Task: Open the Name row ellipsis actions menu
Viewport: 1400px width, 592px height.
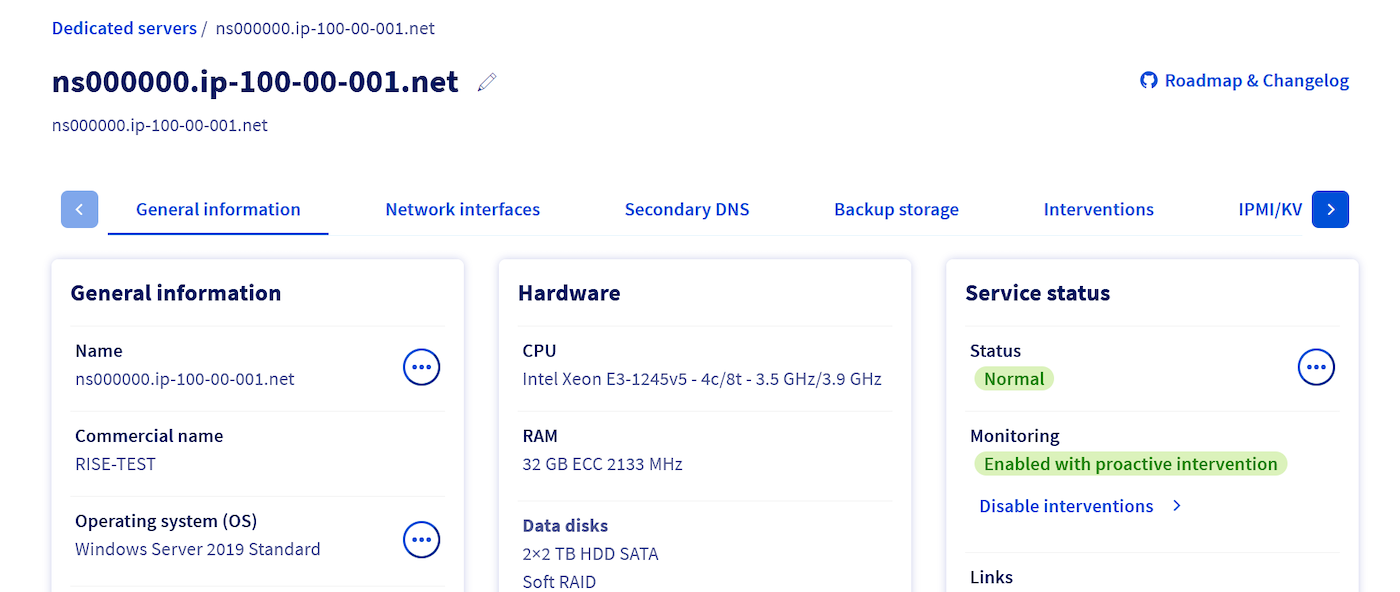Action: point(421,367)
